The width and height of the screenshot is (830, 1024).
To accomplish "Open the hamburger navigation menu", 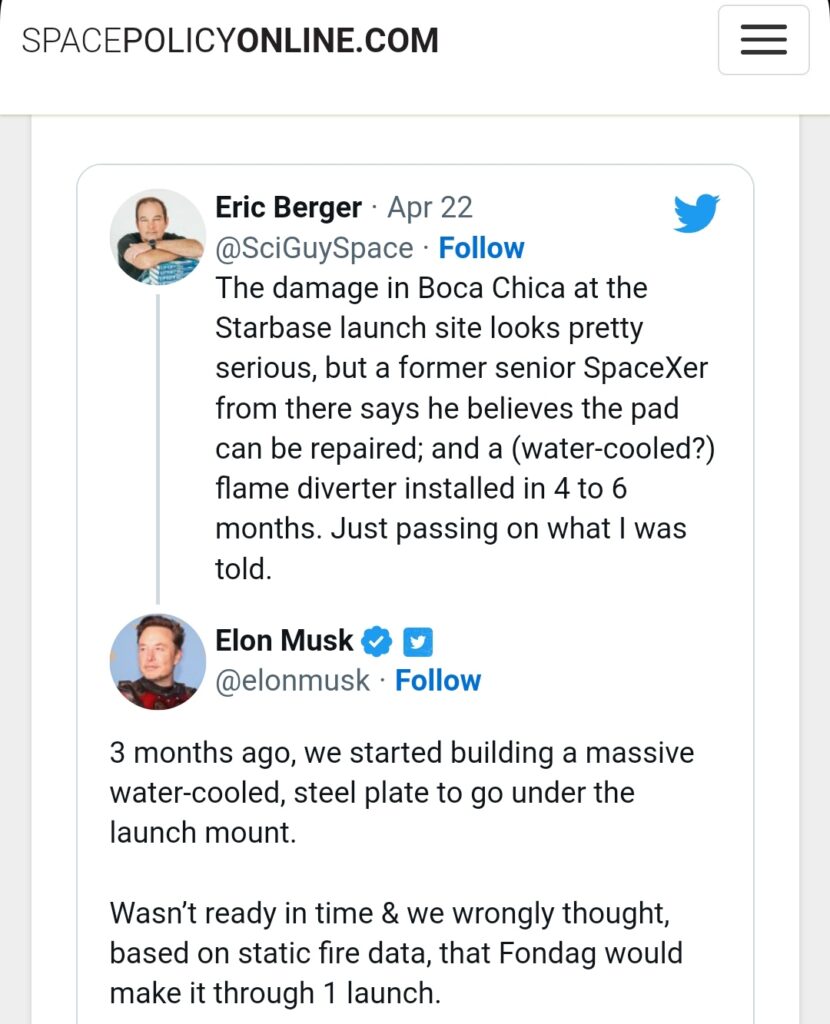I will coord(763,40).
